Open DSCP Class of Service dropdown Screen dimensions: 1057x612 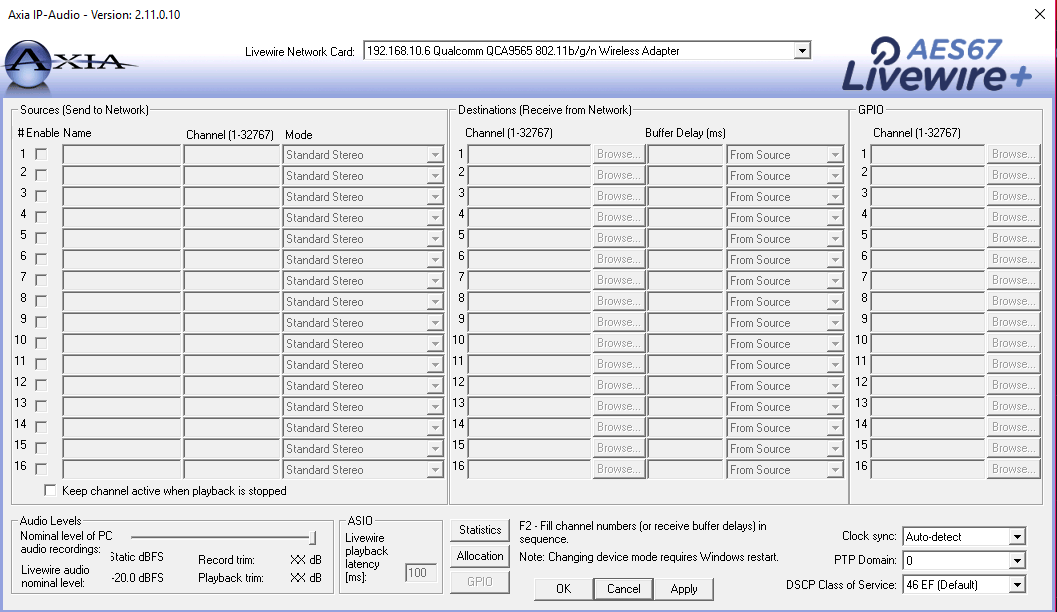click(1017, 585)
